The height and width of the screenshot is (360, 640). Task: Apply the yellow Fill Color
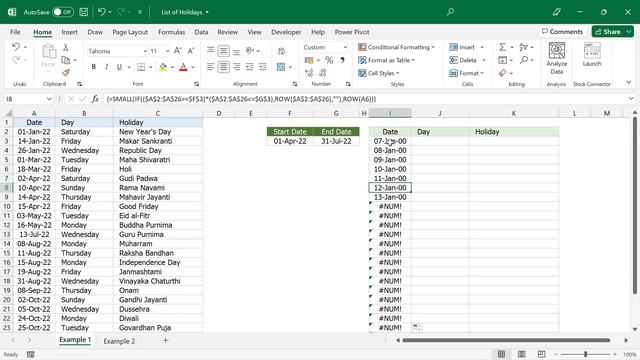pos(163,67)
